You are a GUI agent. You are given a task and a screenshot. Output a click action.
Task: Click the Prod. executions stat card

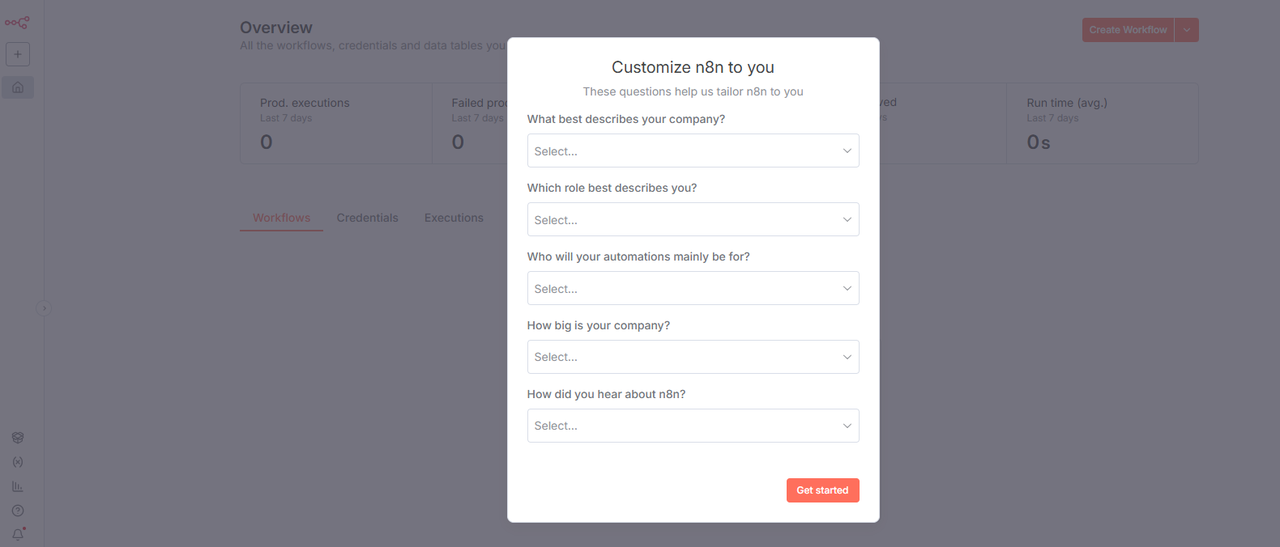(x=336, y=123)
